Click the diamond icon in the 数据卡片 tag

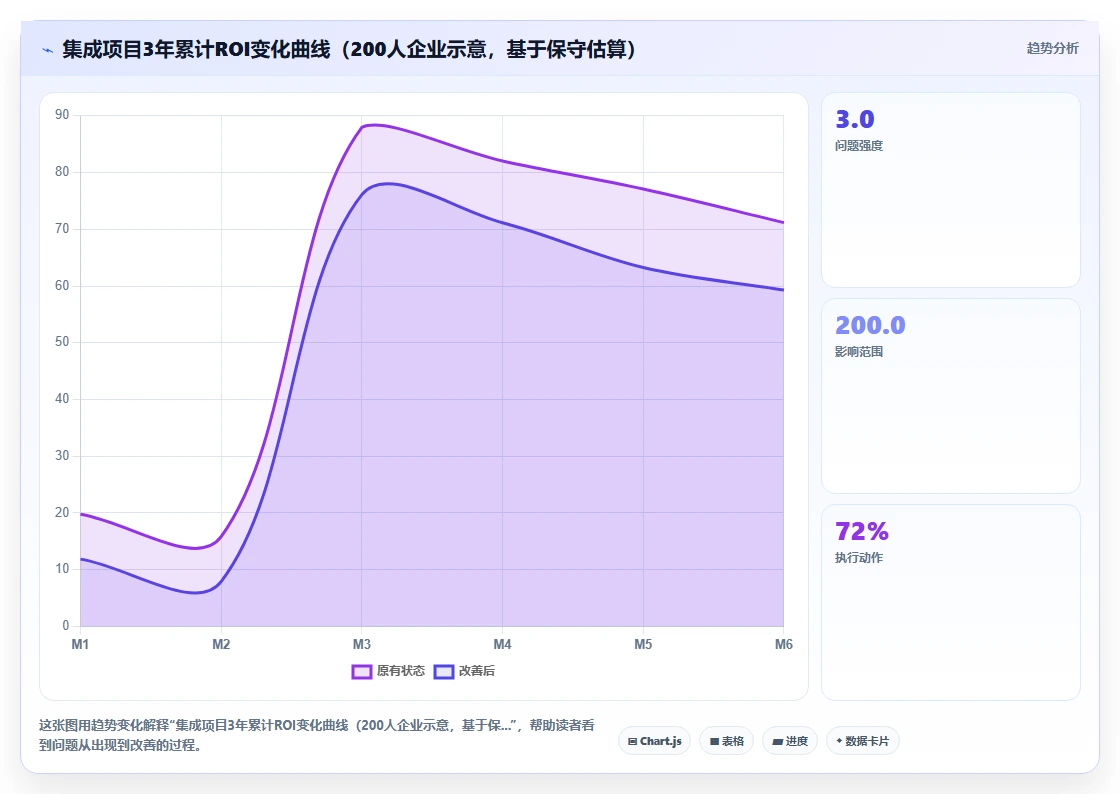(839, 741)
